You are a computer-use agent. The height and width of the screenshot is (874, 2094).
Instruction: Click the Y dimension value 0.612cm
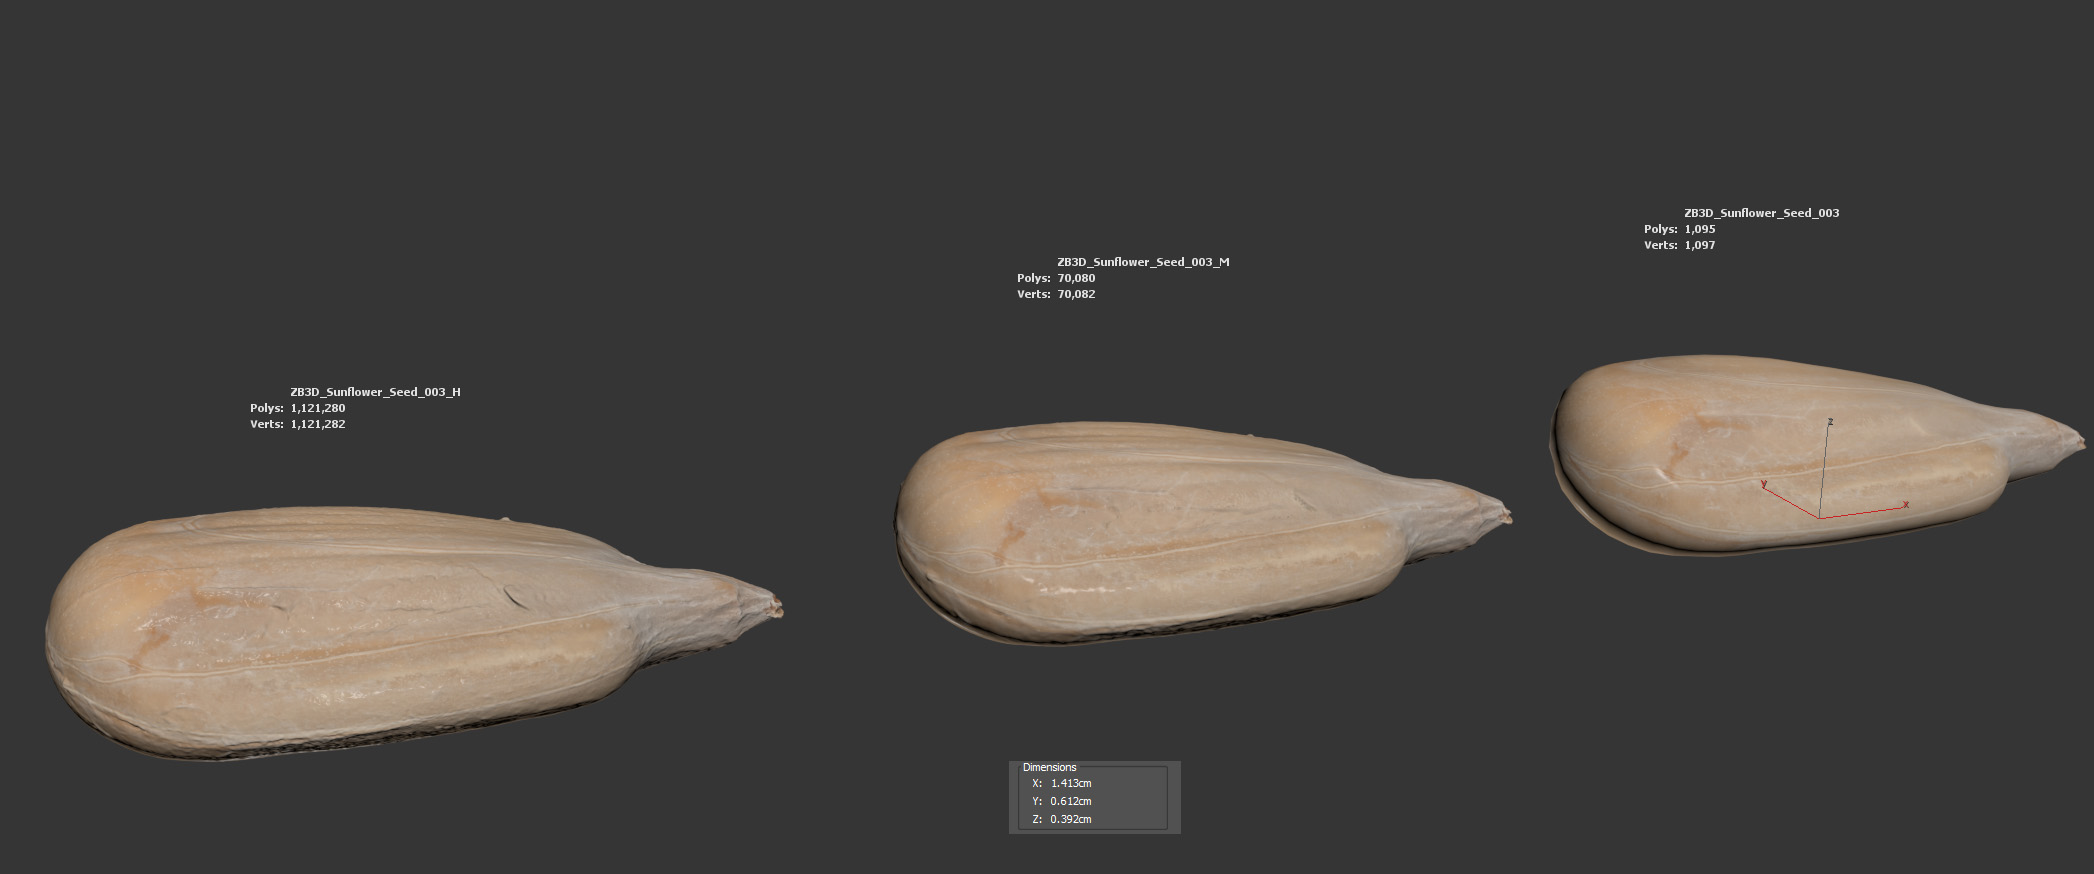click(1071, 802)
